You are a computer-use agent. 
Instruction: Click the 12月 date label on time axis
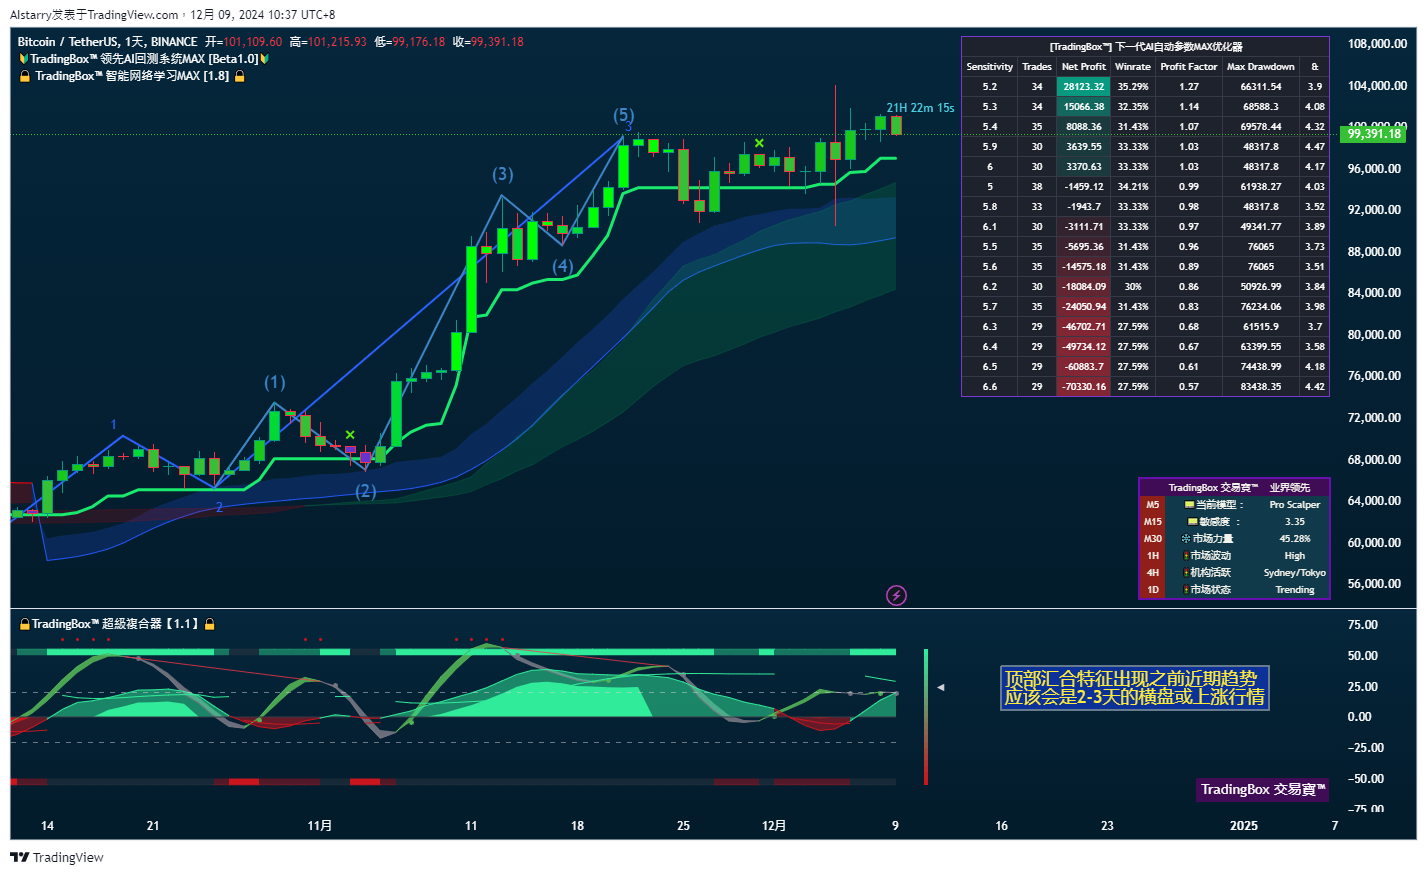click(774, 826)
